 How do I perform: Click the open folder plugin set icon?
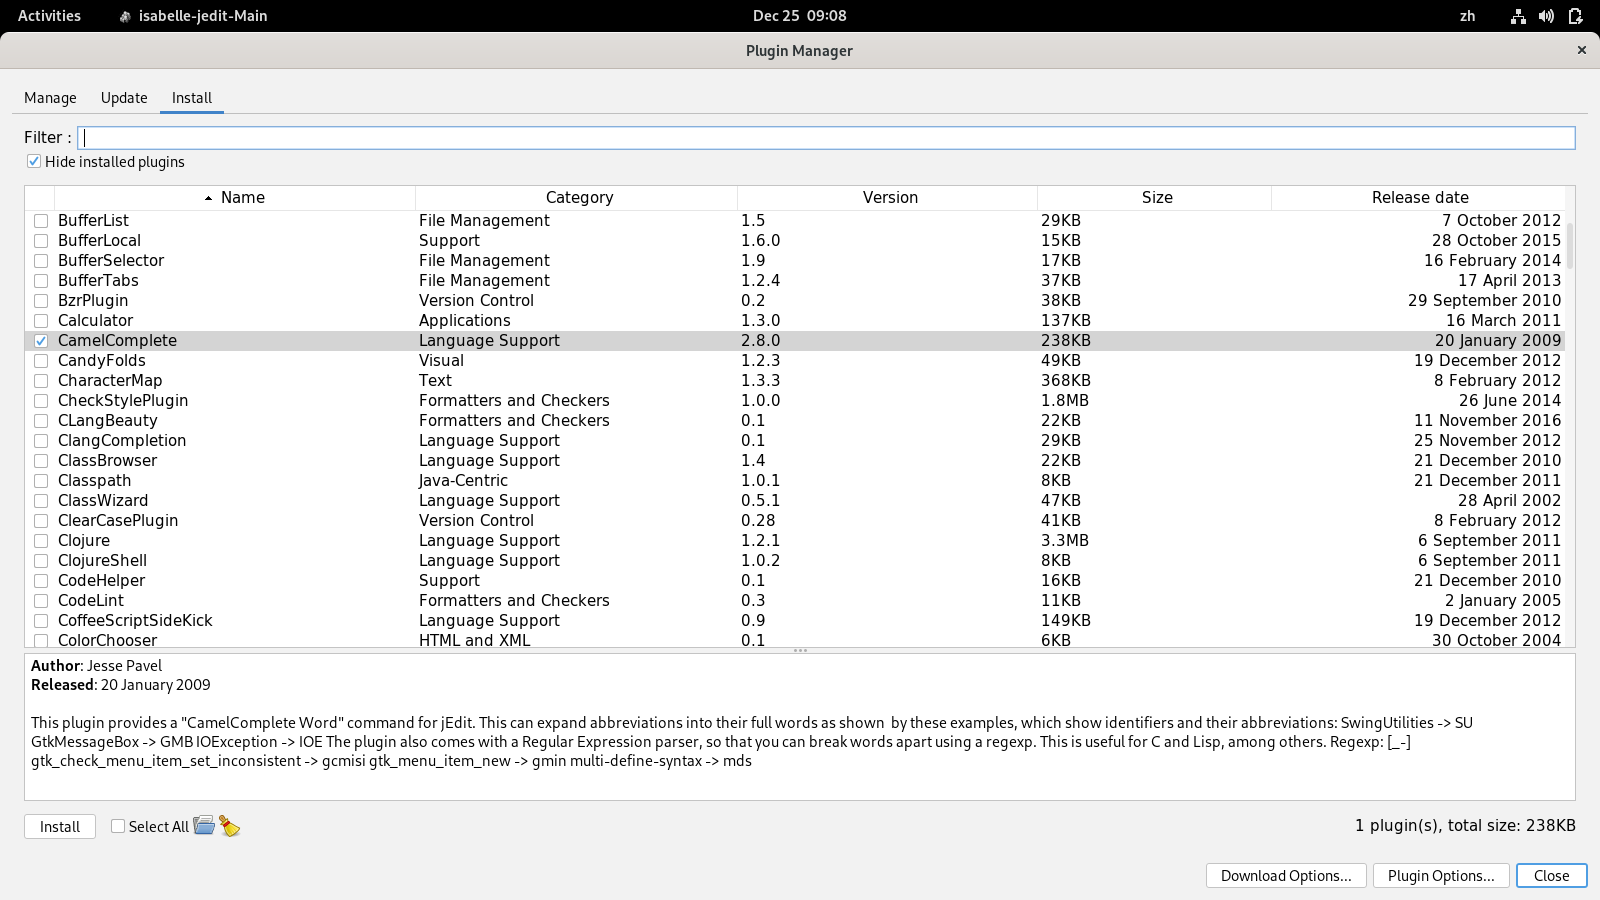click(204, 825)
